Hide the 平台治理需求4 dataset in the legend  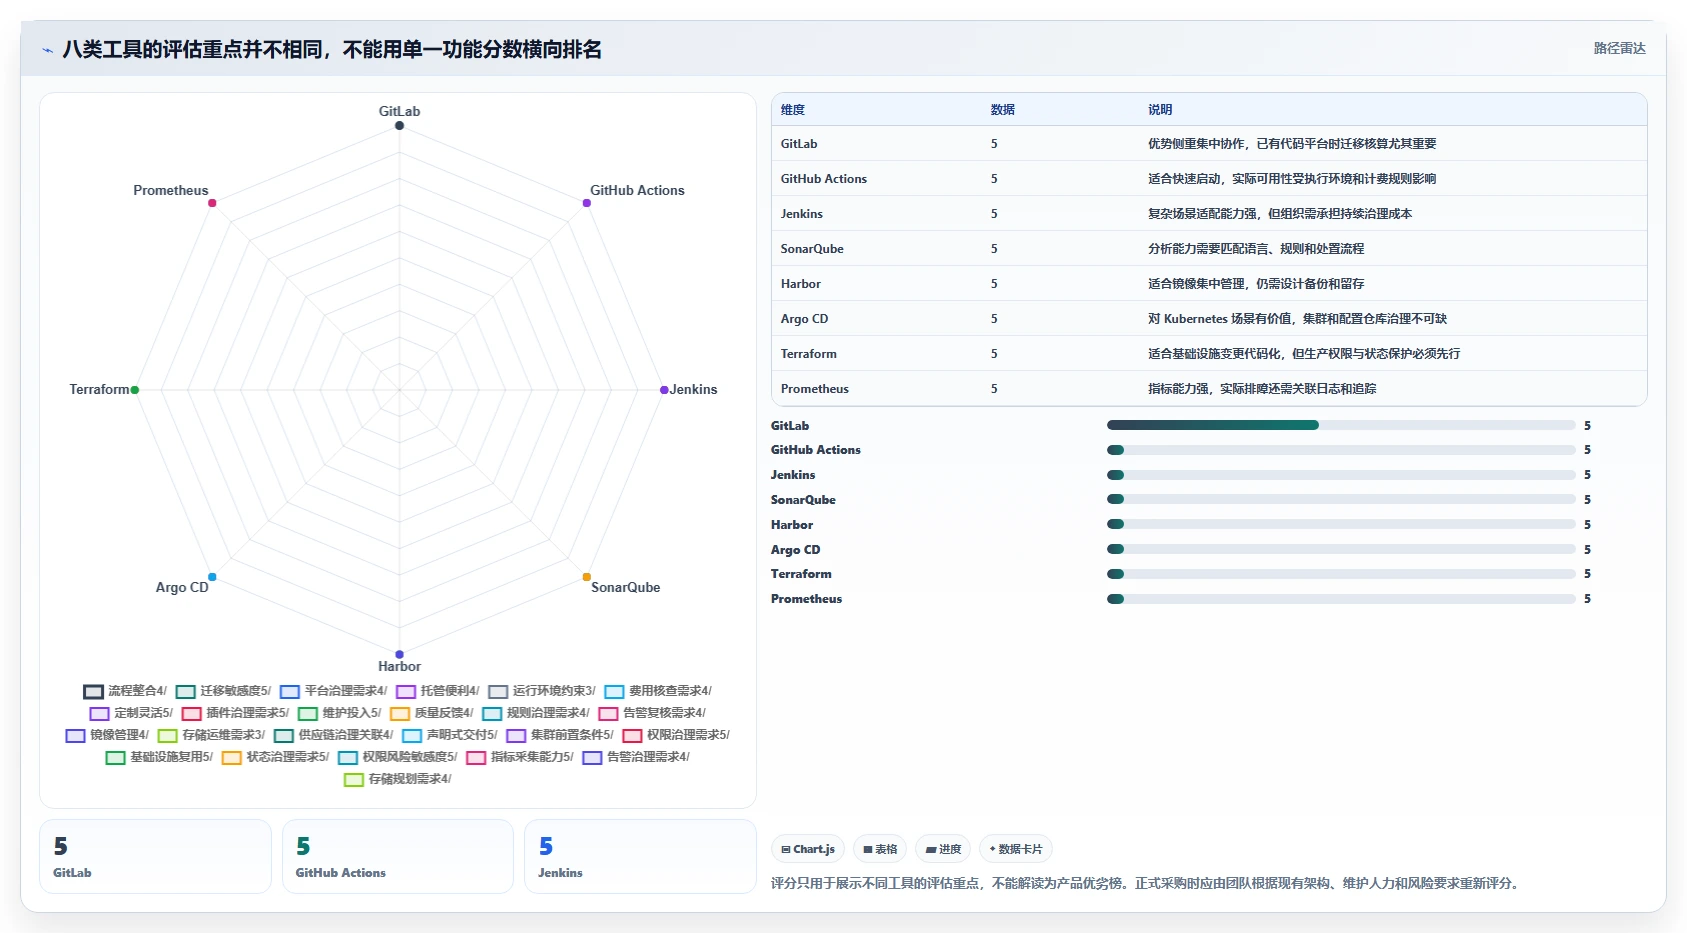coord(333,691)
